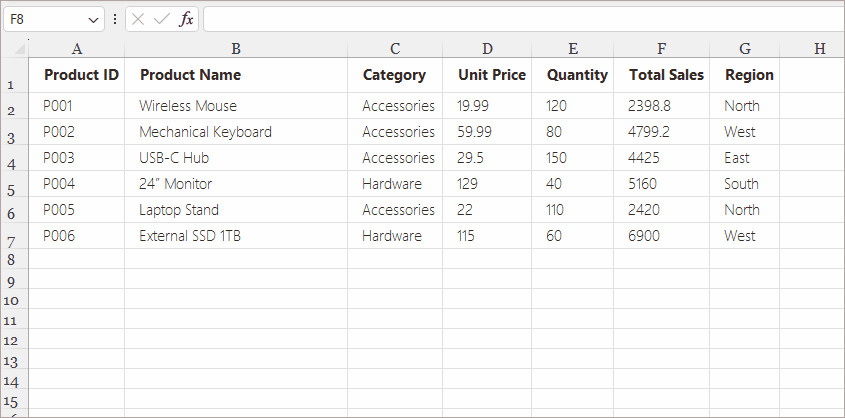
Task: Click the Total Sales header cell
Action: [662, 75]
